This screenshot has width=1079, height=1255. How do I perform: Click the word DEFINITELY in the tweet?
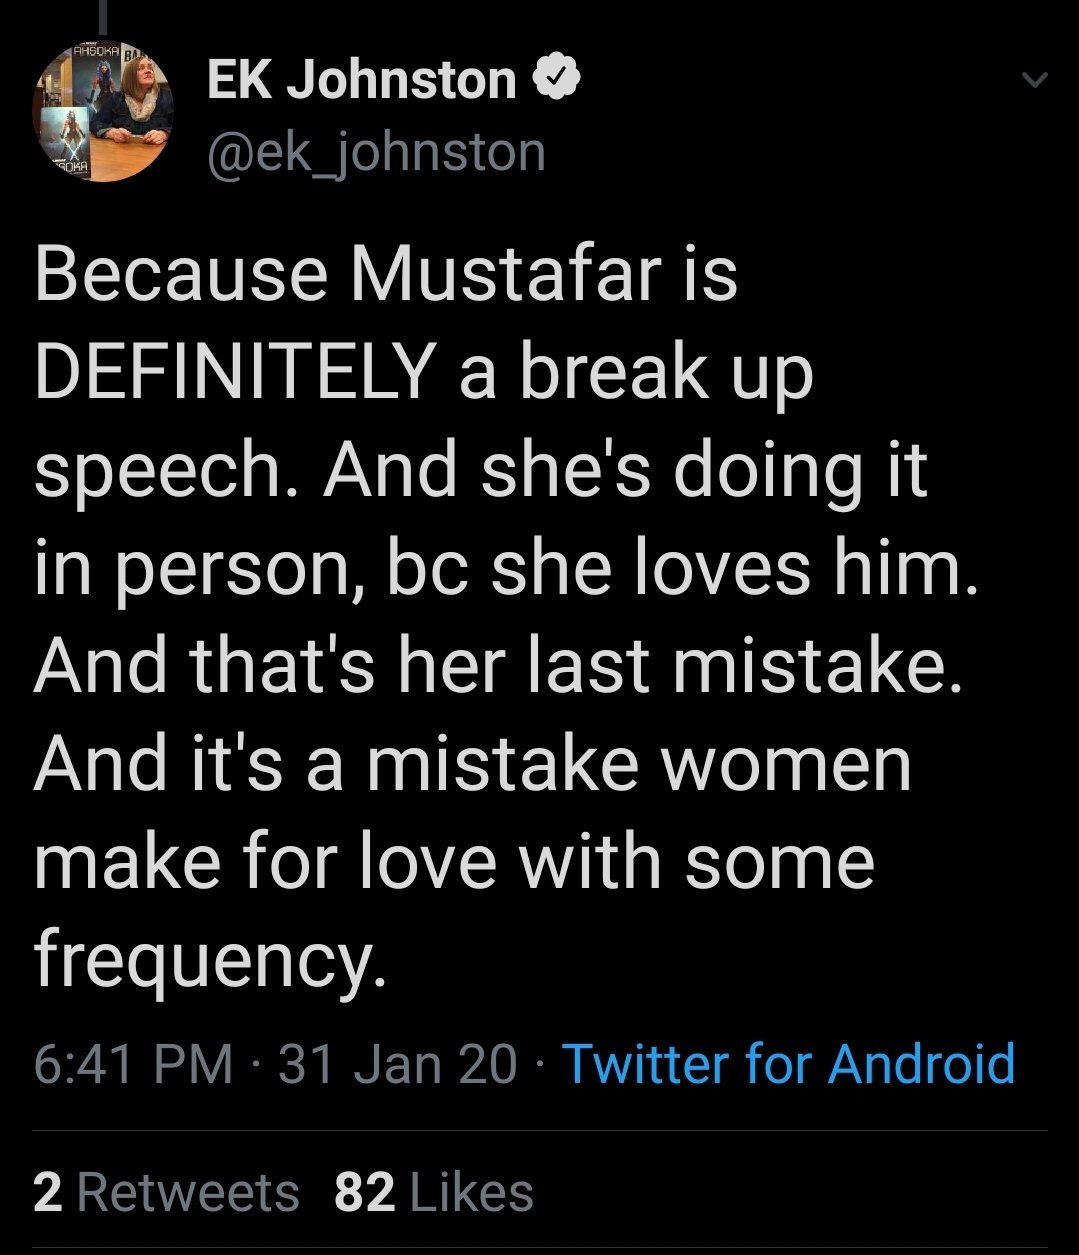232,372
